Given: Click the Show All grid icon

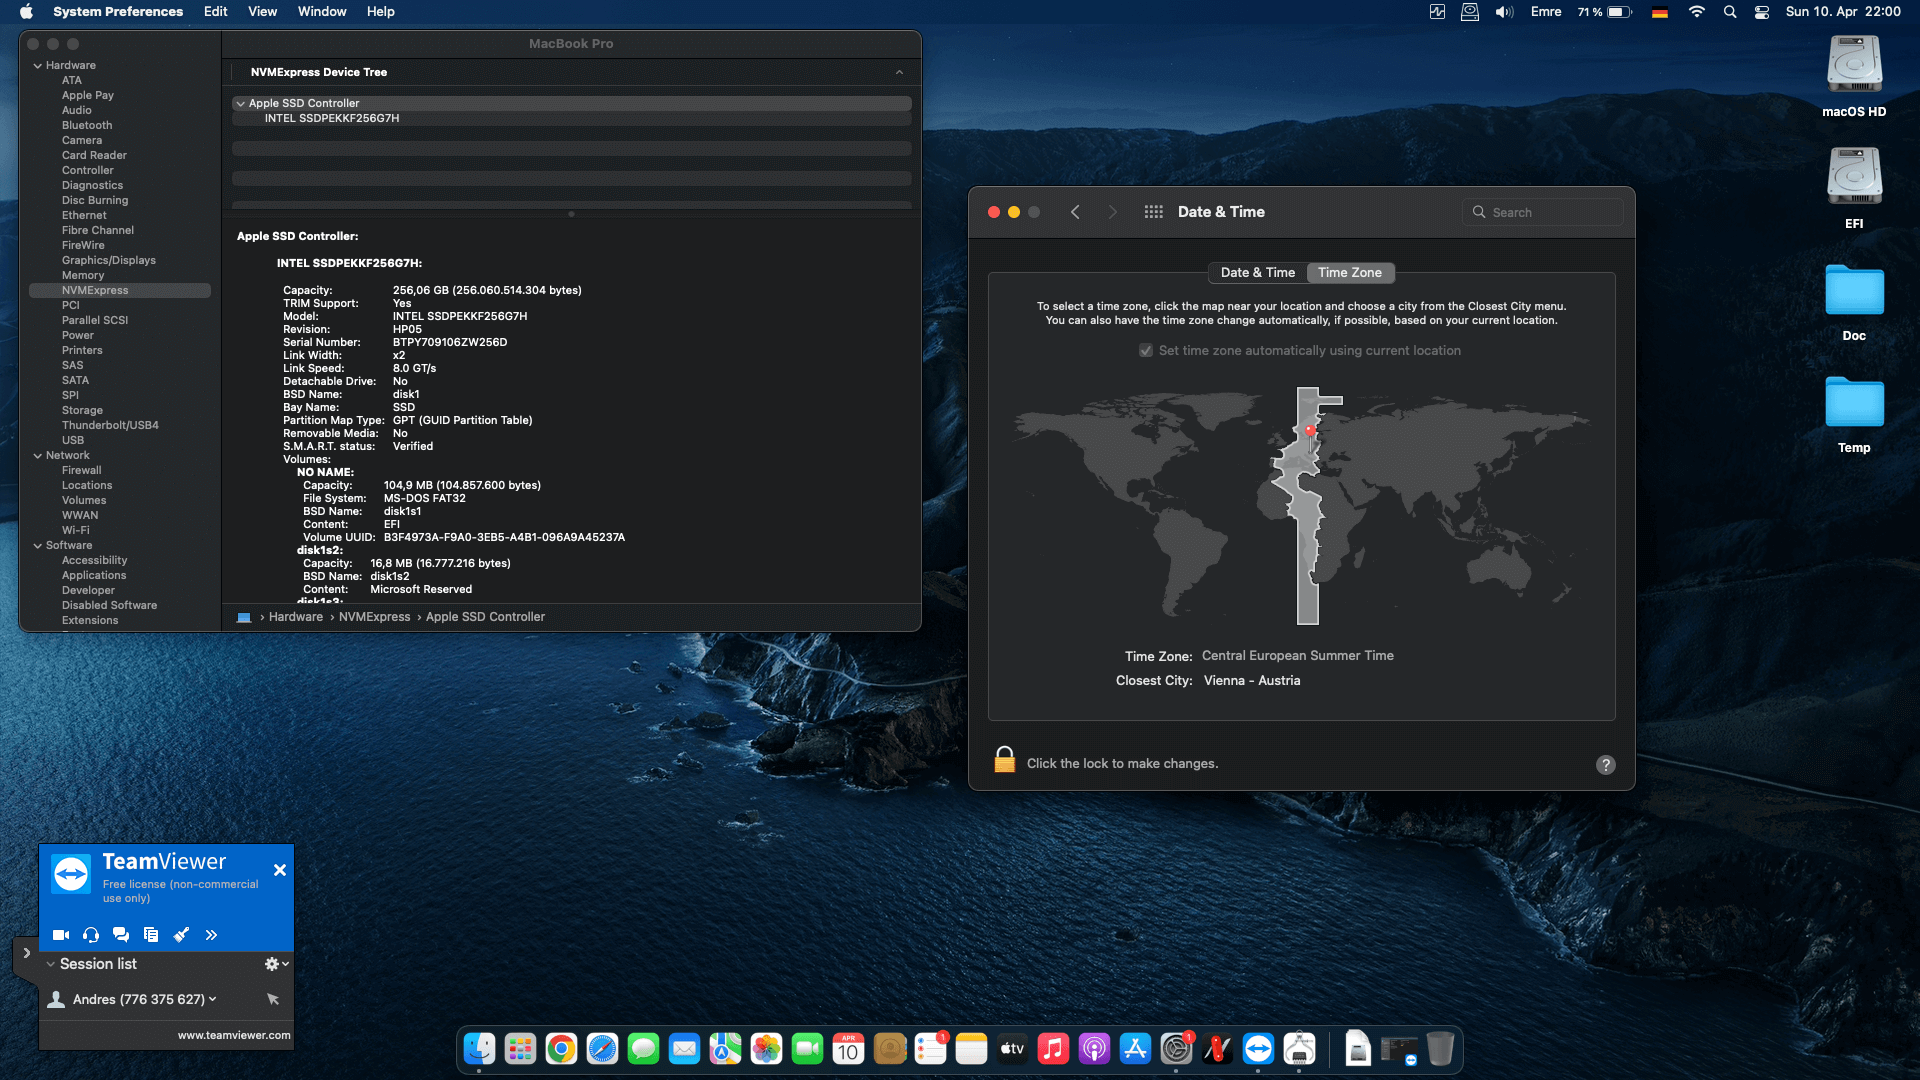Looking at the screenshot, I should [1153, 212].
